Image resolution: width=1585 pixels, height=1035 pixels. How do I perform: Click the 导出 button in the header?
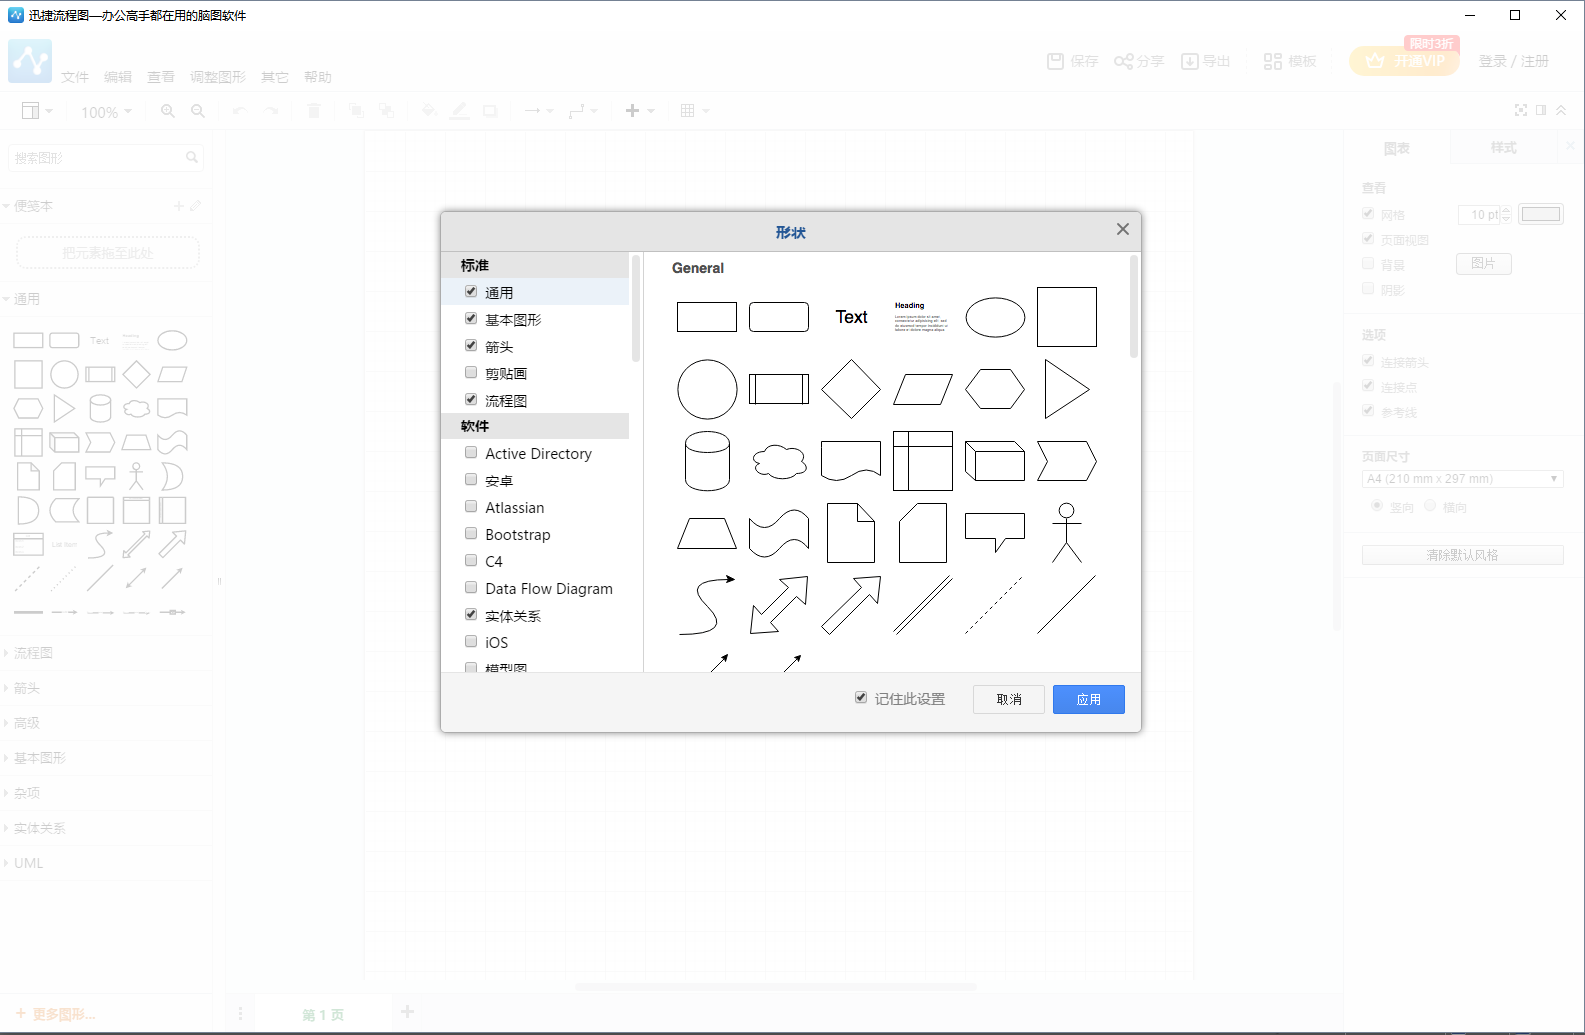click(x=1206, y=61)
